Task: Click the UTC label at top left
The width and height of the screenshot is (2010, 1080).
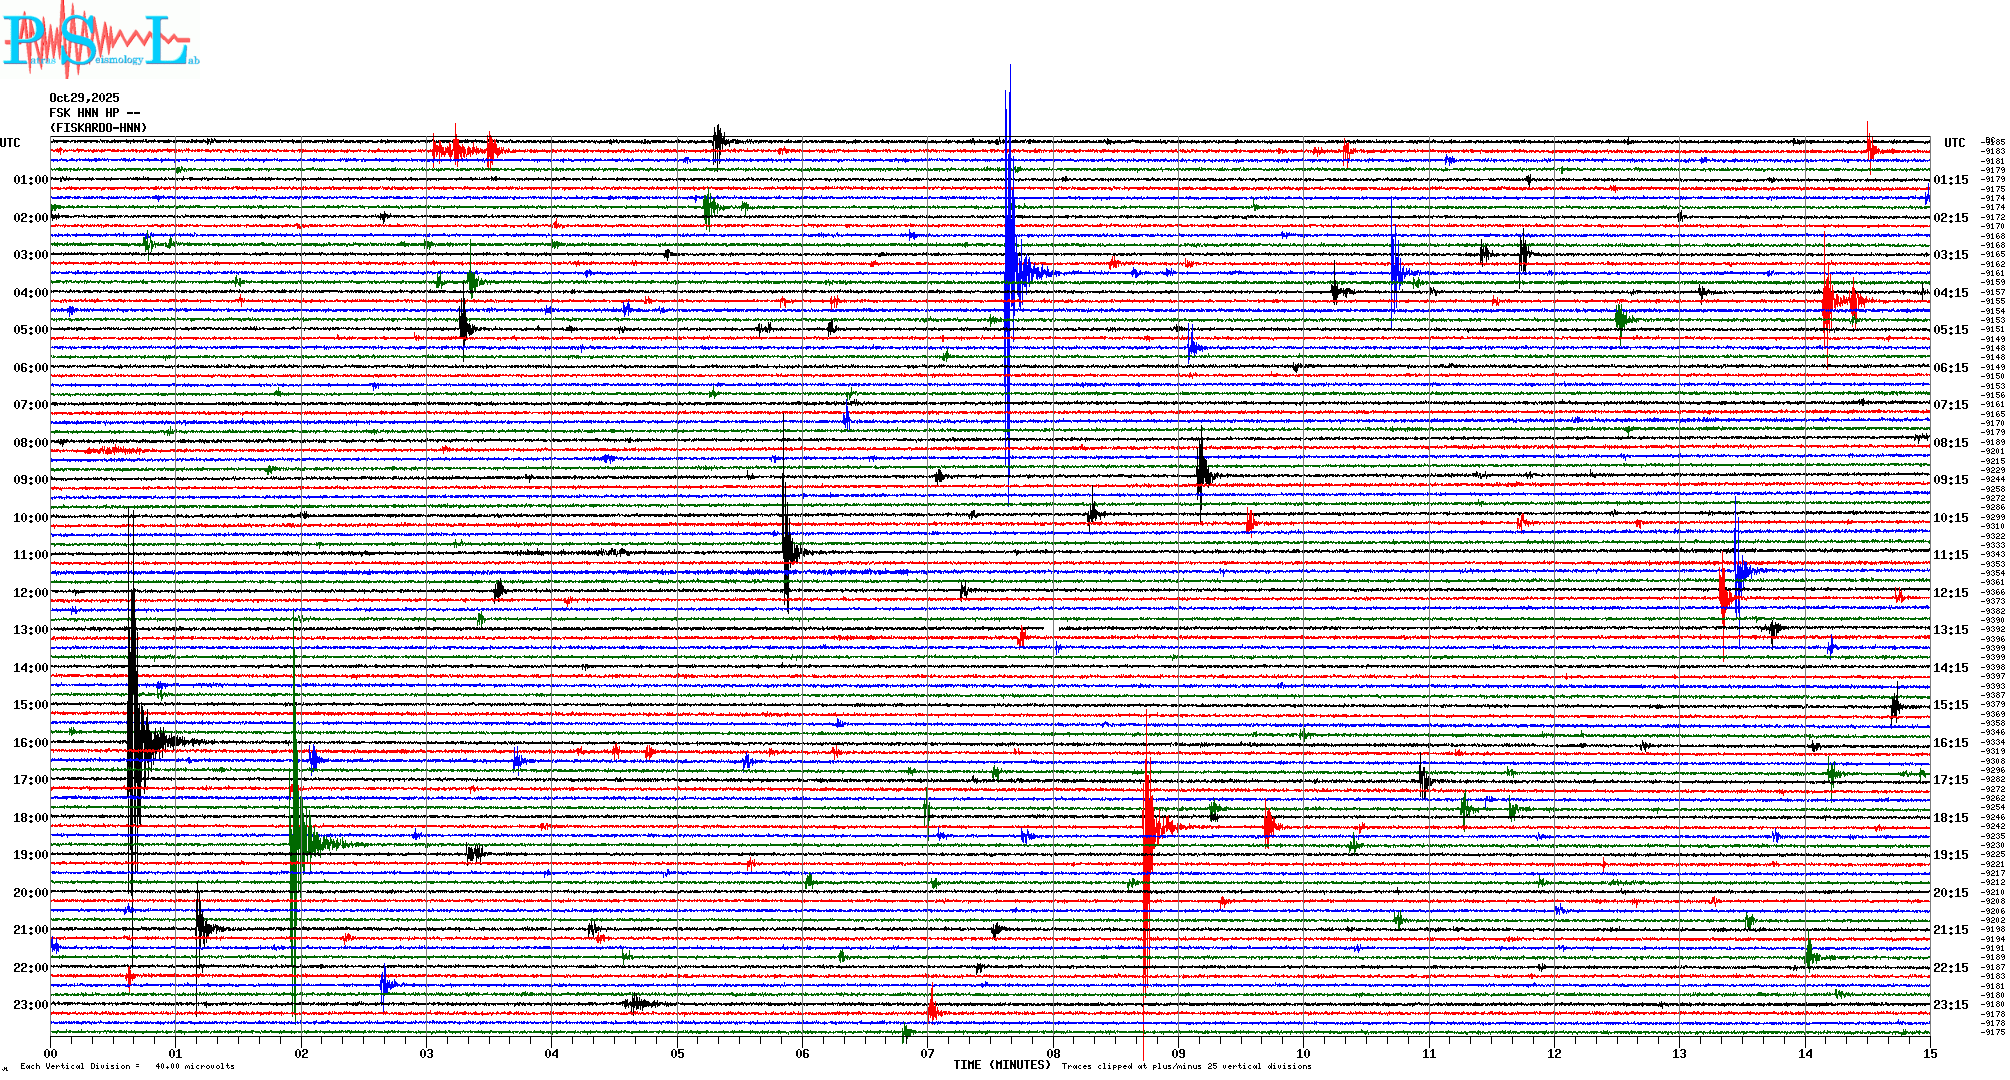Action: point(10,143)
